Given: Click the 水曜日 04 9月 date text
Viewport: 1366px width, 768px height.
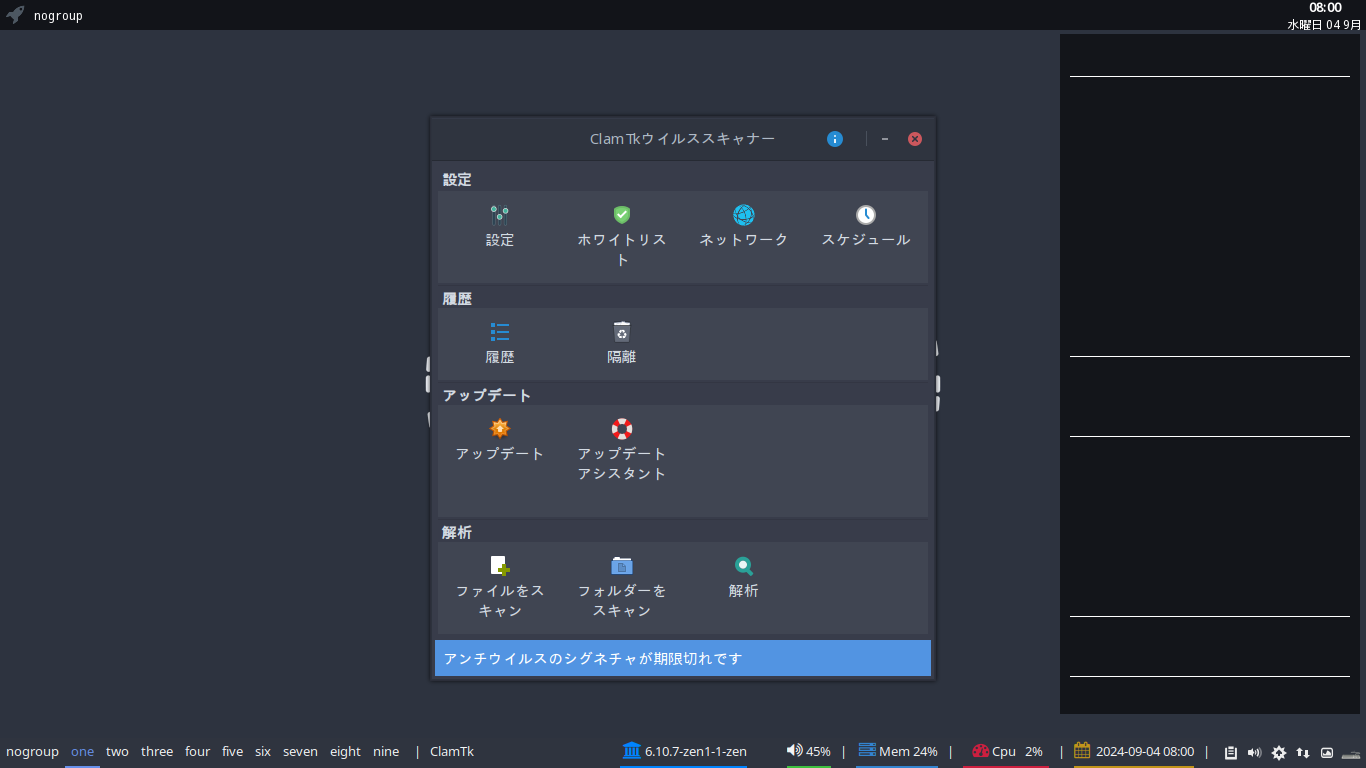Looking at the screenshot, I should click(x=1324, y=24).
